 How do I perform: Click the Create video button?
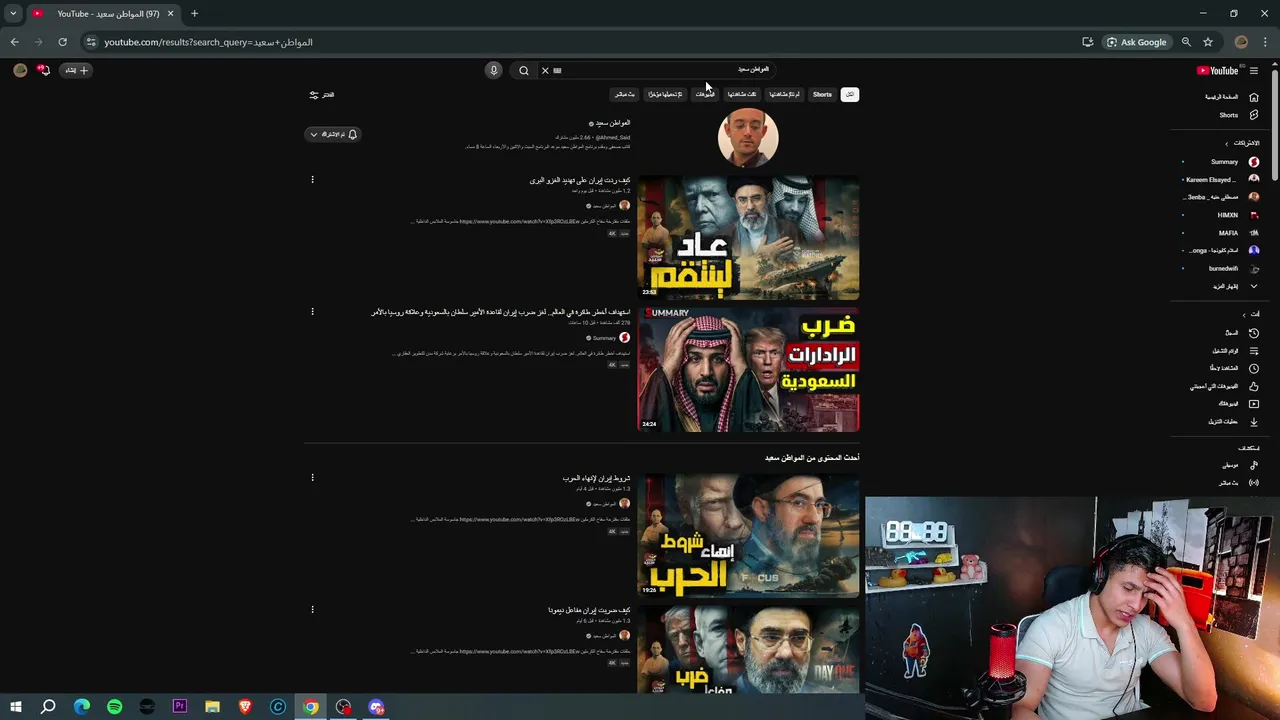76,70
